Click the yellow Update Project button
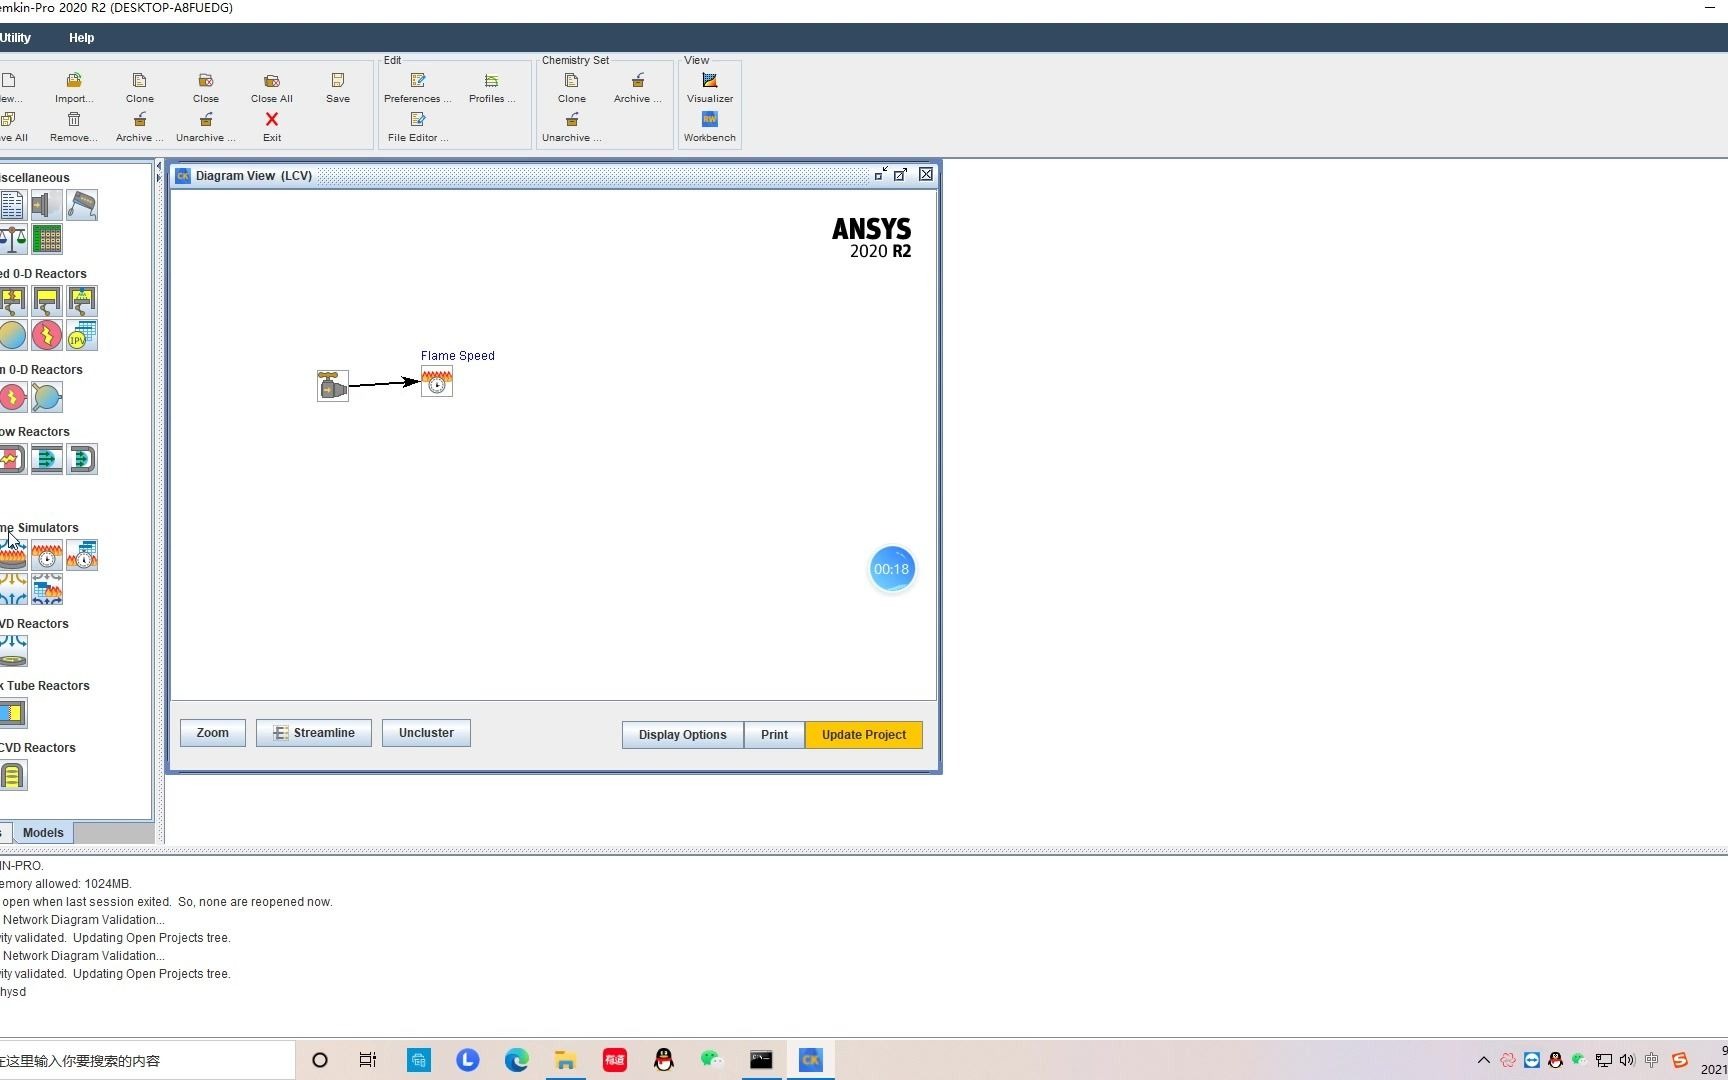The height and width of the screenshot is (1080, 1728). 864,735
